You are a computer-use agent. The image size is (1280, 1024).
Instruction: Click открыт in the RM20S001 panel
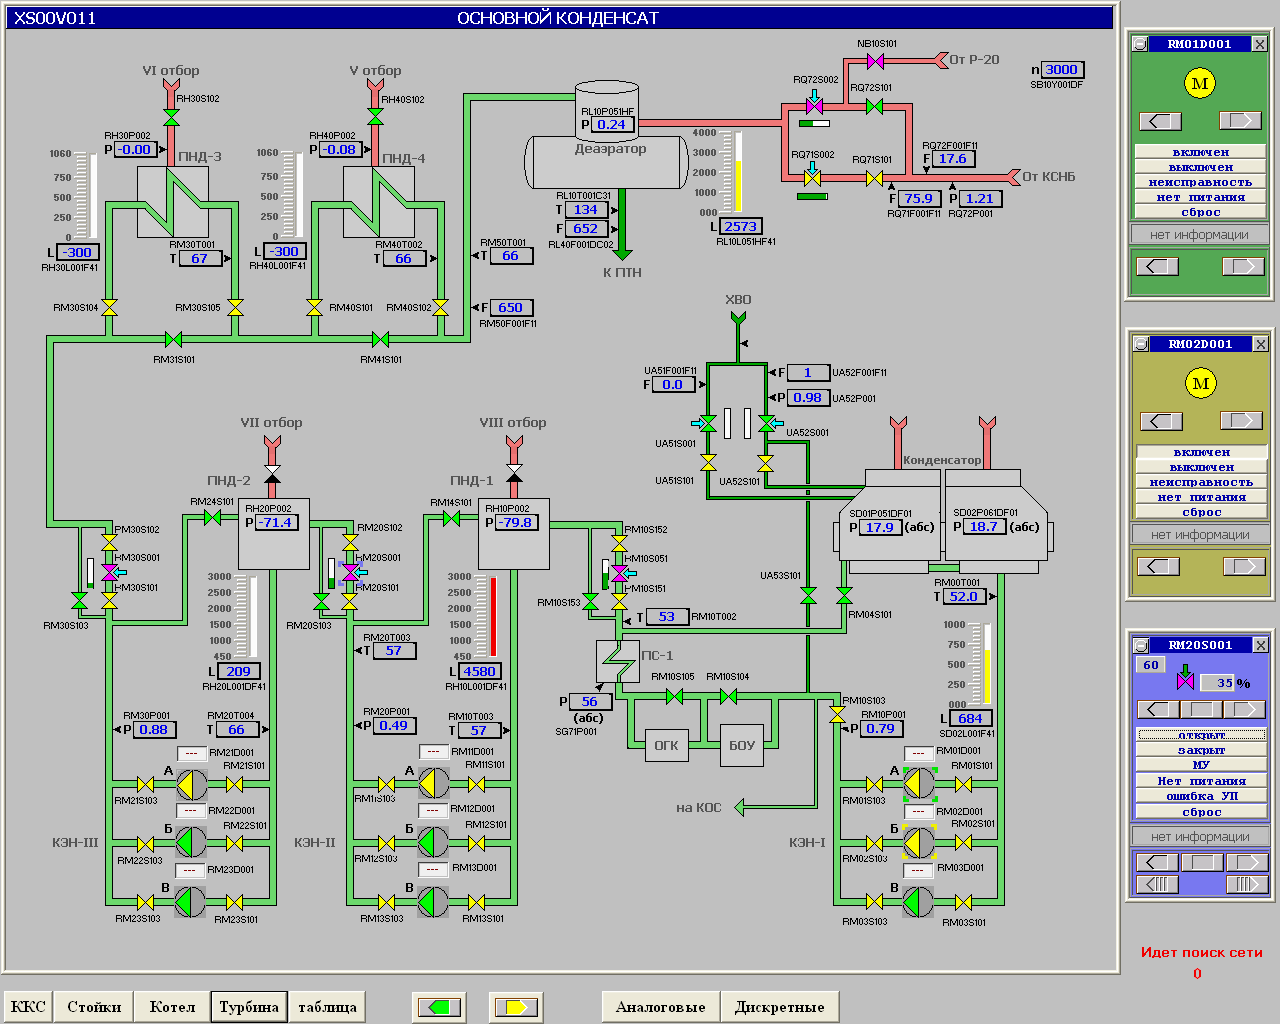click(1201, 735)
